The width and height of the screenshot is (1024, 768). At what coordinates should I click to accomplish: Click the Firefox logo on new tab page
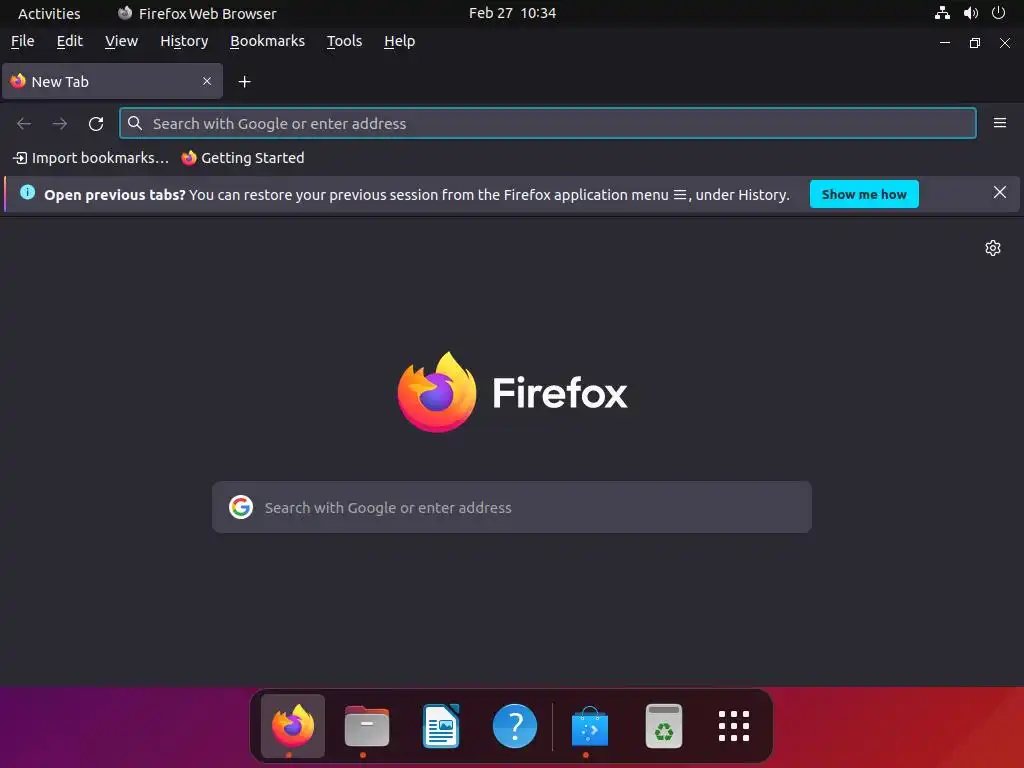coord(436,392)
